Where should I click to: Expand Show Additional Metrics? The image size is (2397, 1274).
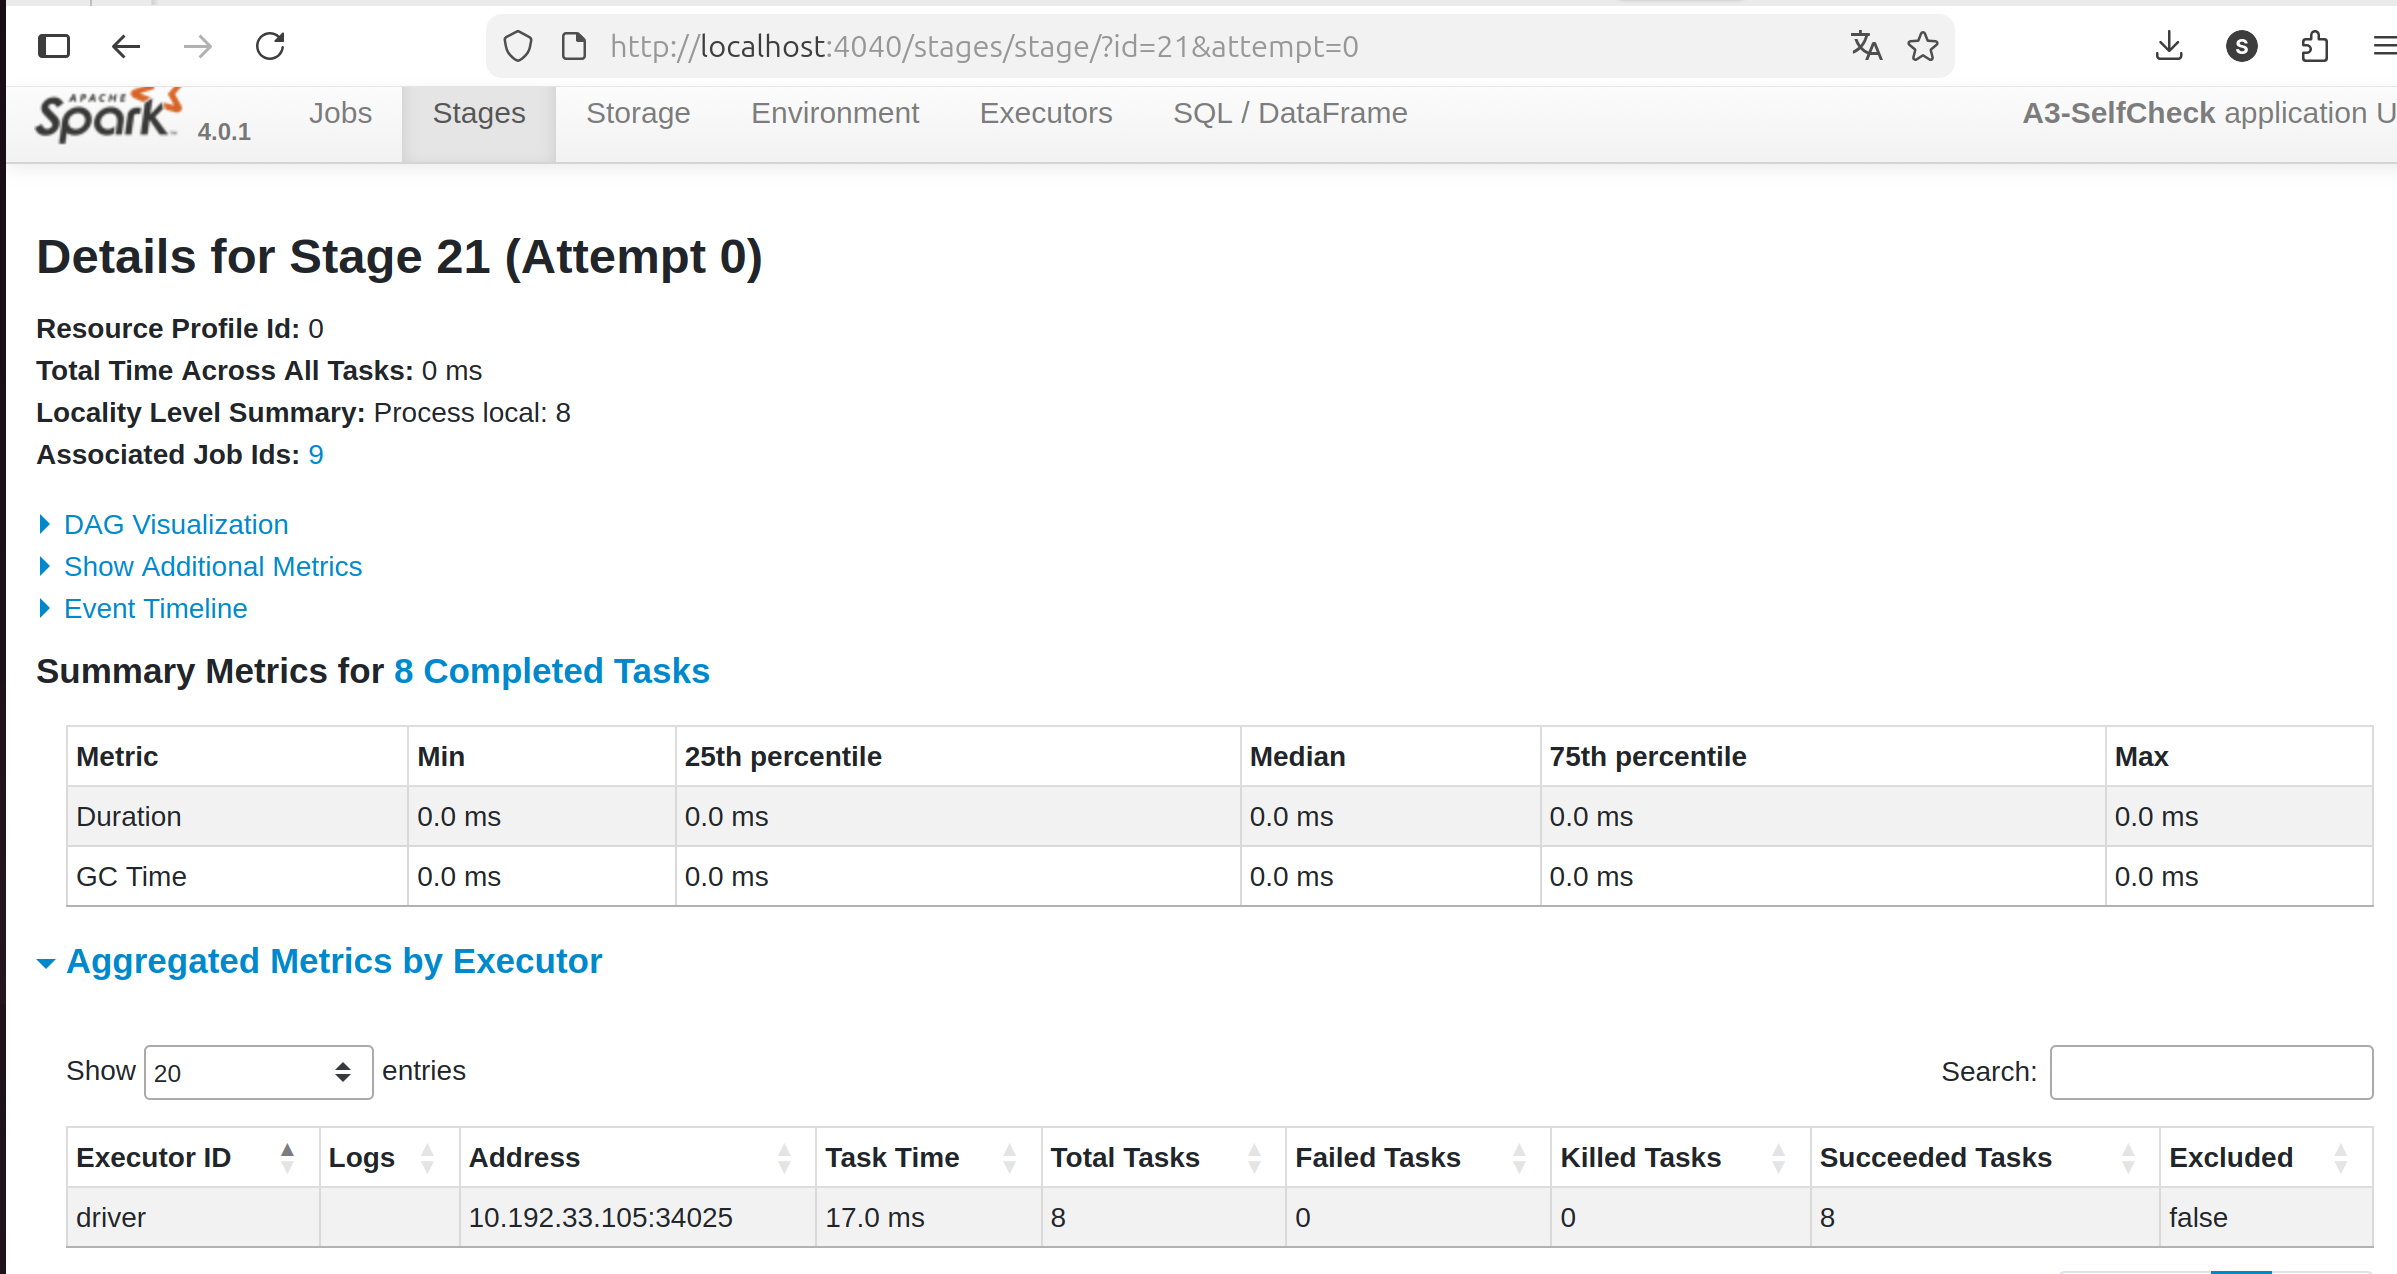[212, 566]
